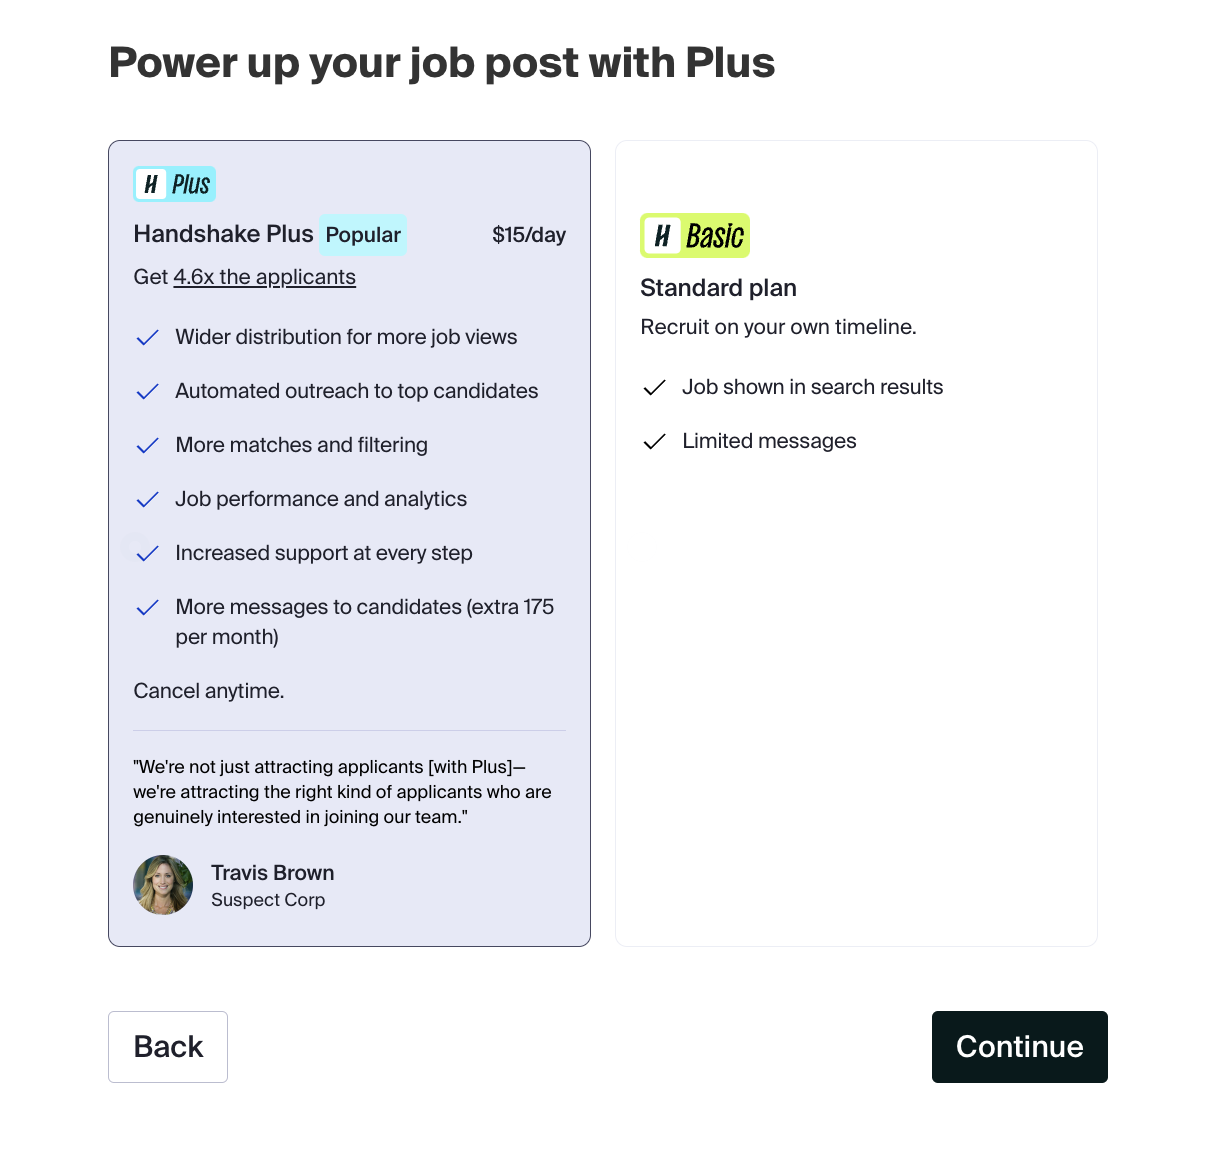Click the checkmark beside 'Limited messages'
This screenshot has height=1166, width=1230.
pyautogui.click(x=655, y=441)
